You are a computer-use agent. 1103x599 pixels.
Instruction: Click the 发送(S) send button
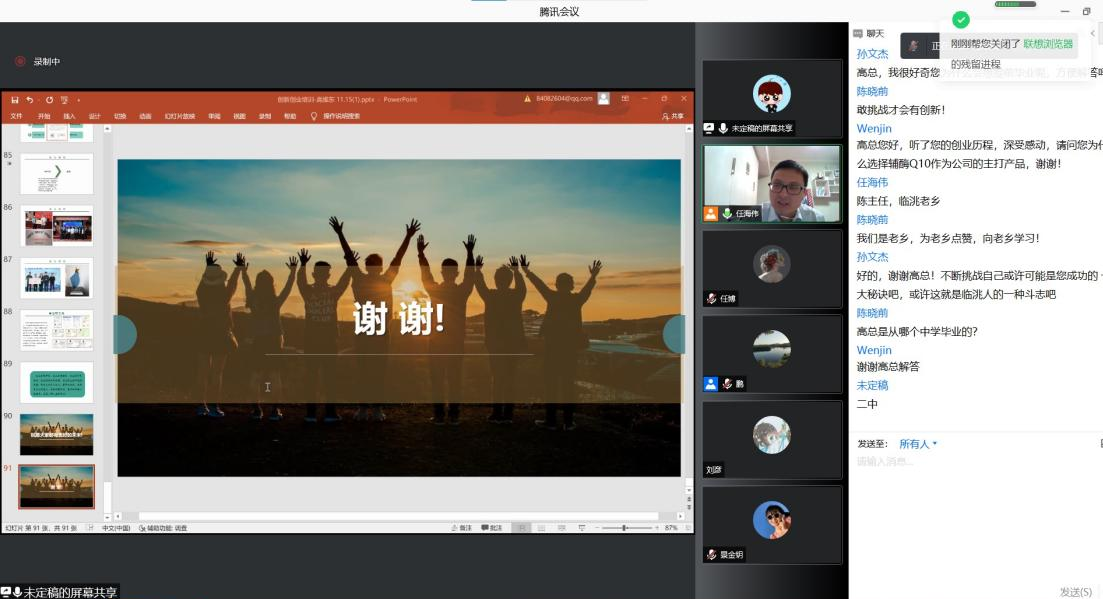(1076, 592)
